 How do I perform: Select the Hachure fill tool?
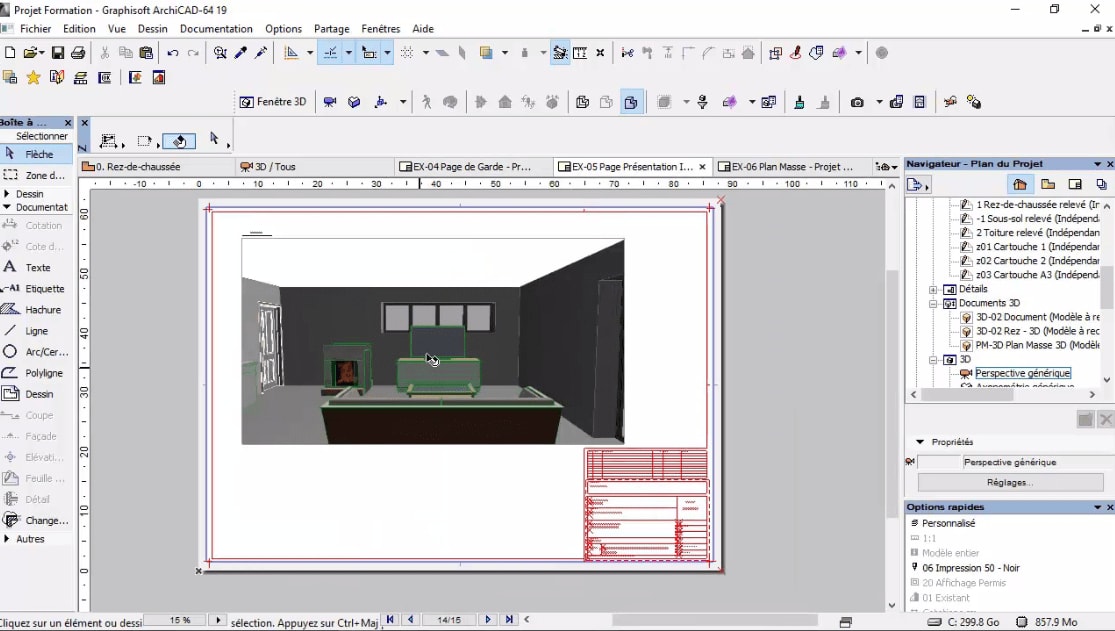point(36,309)
